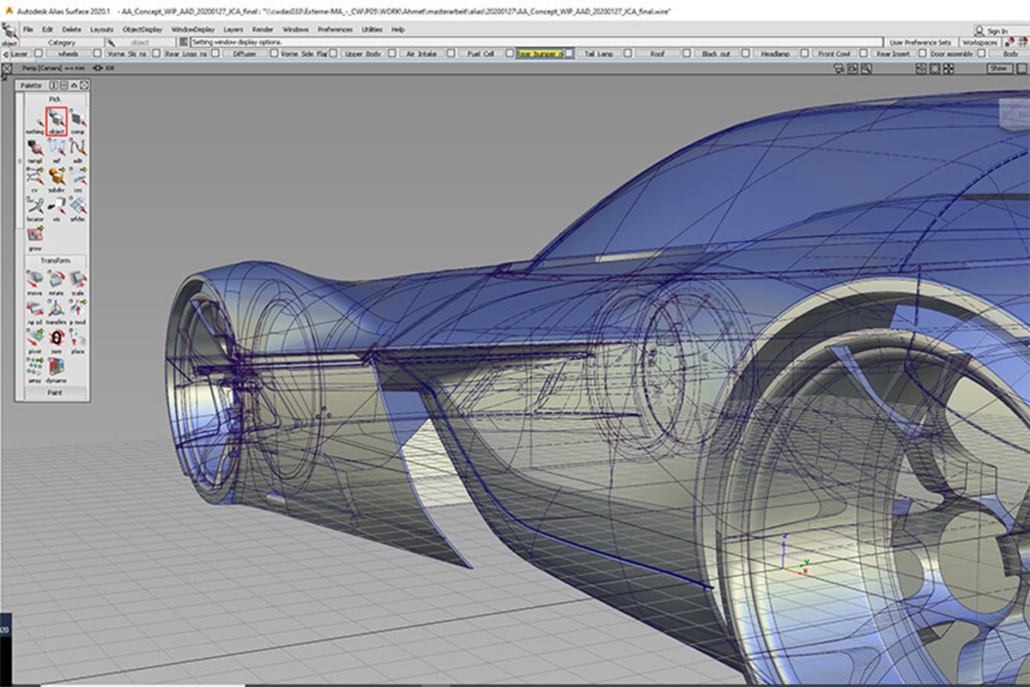Viewport: 1030px width, 687px height.
Task: Open the viewport Show menu
Action: pyautogui.click(x=999, y=68)
